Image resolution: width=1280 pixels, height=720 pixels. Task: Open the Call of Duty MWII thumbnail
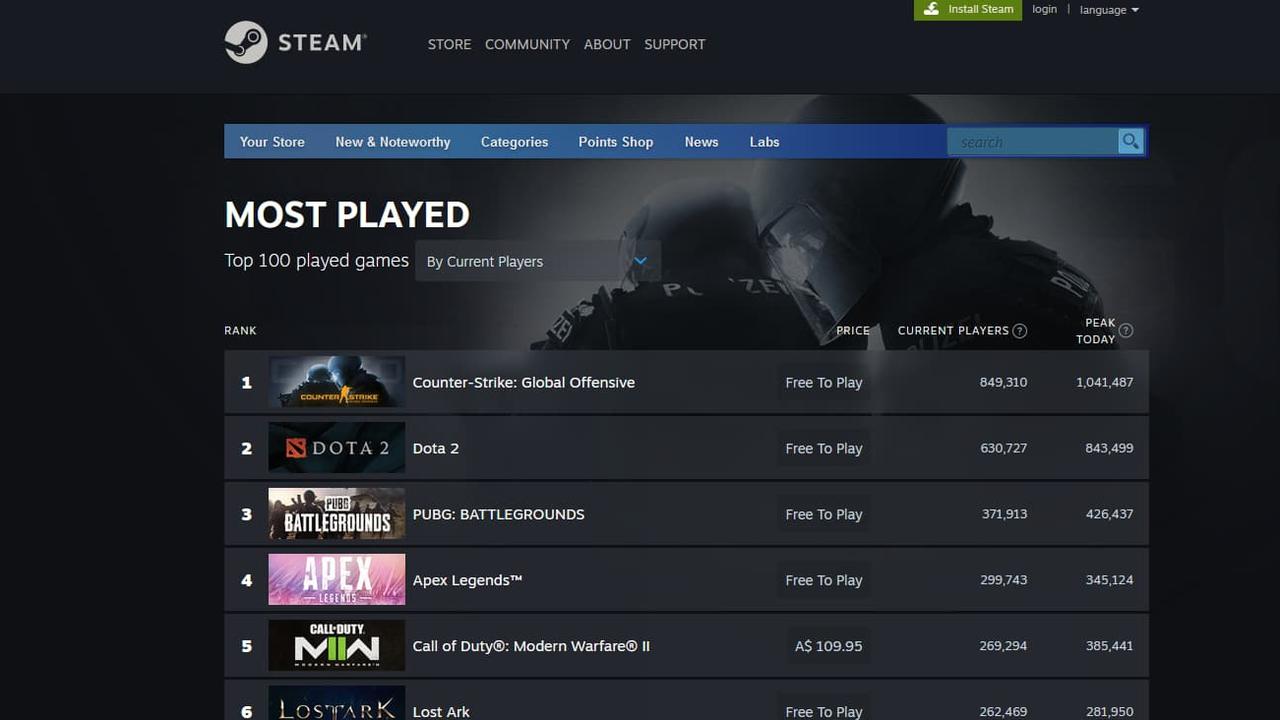point(337,646)
